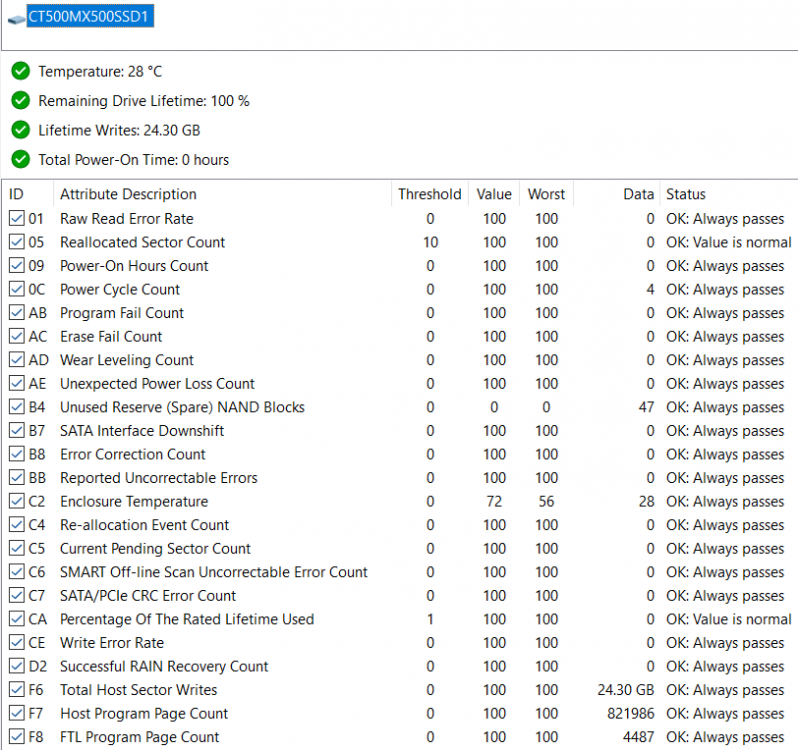The height and width of the screenshot is (750, 798).
Task: Toggle checkbox for Wear Leveling Count
Action: 16,360
